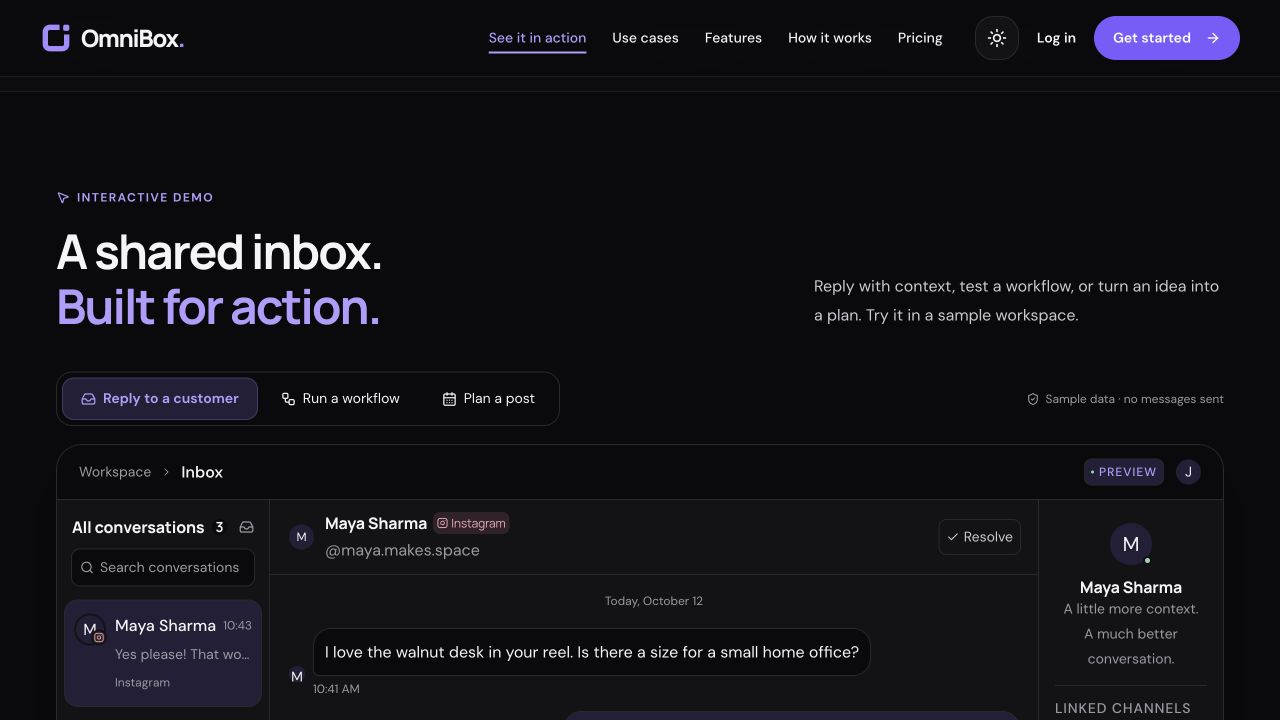
Task: Go to Use cases section
Action: (645, 38)
